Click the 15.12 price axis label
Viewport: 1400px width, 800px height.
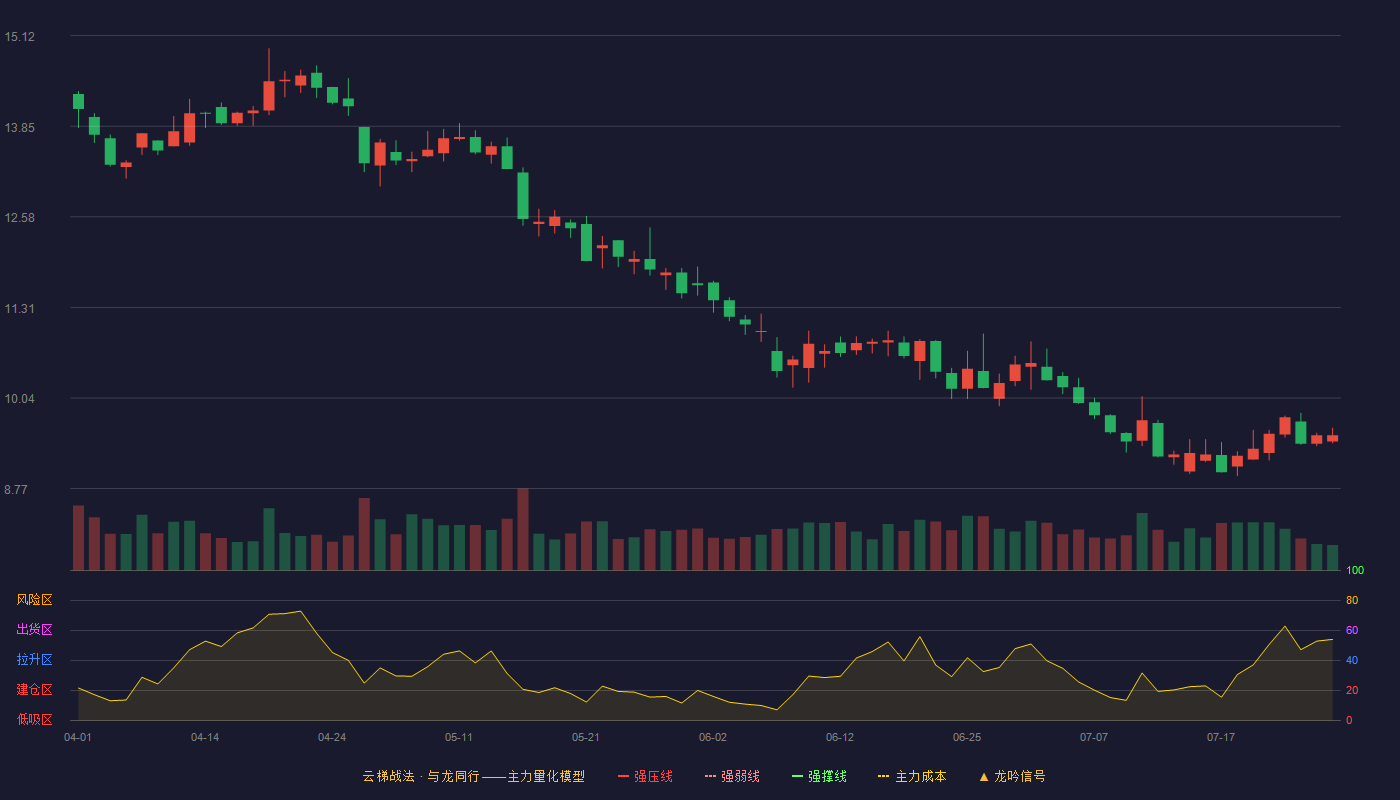19,37
